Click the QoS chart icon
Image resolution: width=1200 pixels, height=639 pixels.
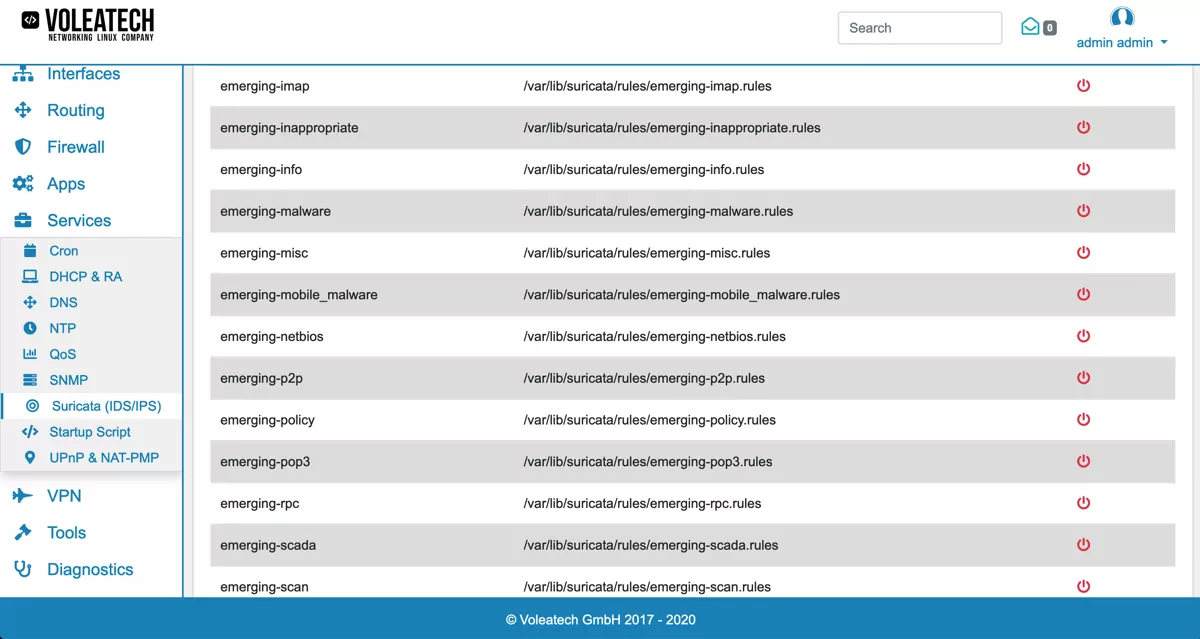point(33,353)
